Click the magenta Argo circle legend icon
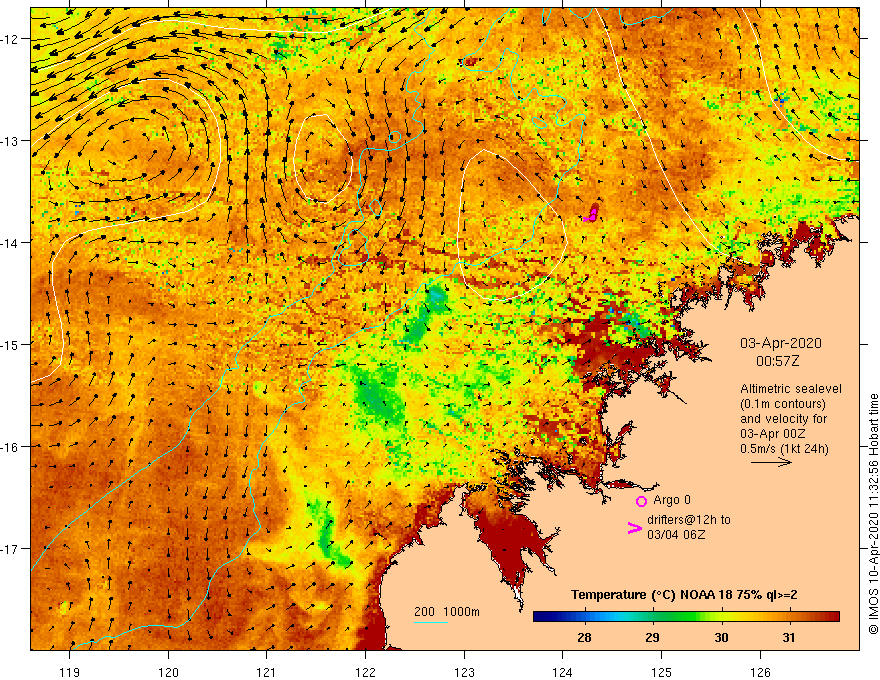Image resolution: width=880 pixels, height=680 pixels. [641, 502]
